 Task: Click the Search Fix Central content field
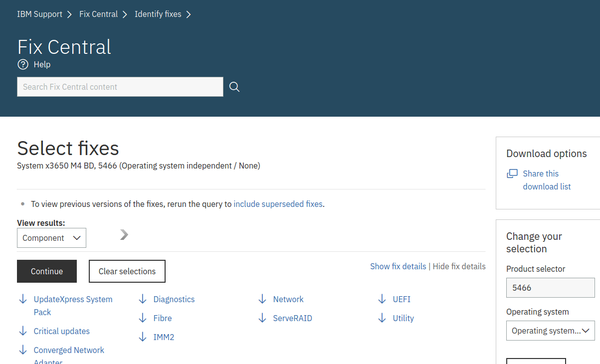(x=120, y=87)
